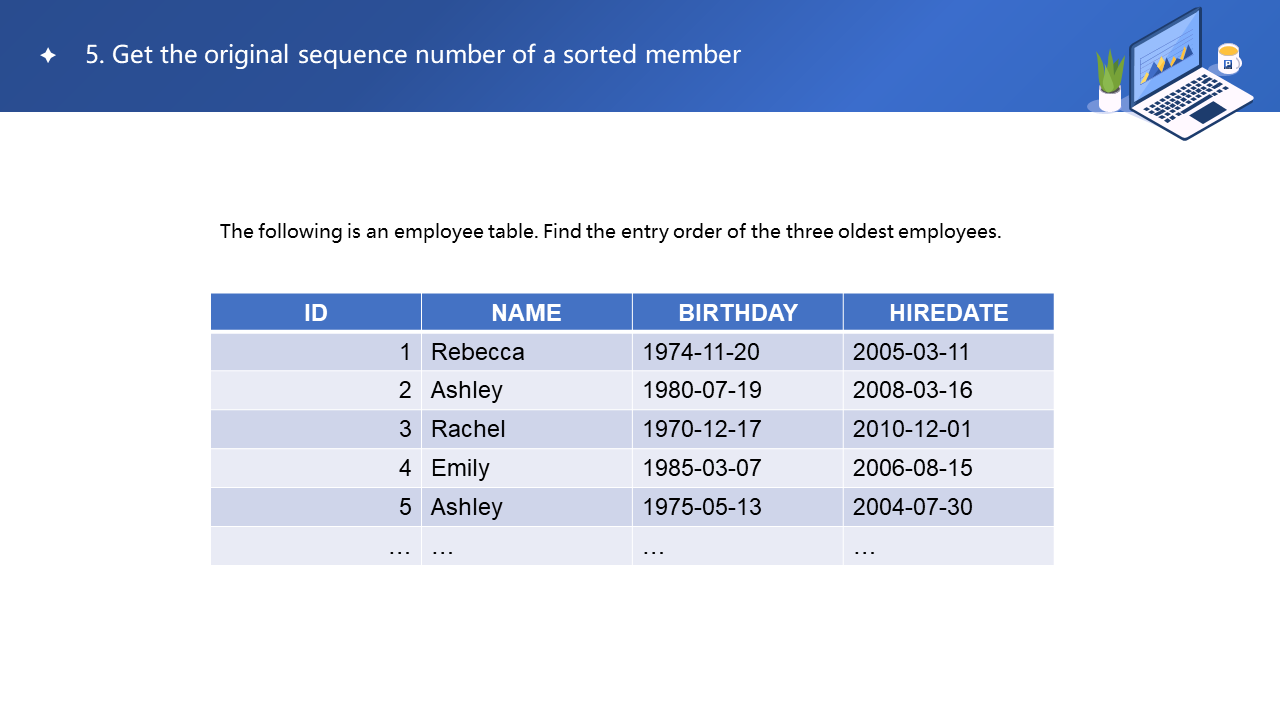Select the NAME column header
The image size is (1280, 720).
click(x=526, y=313)
